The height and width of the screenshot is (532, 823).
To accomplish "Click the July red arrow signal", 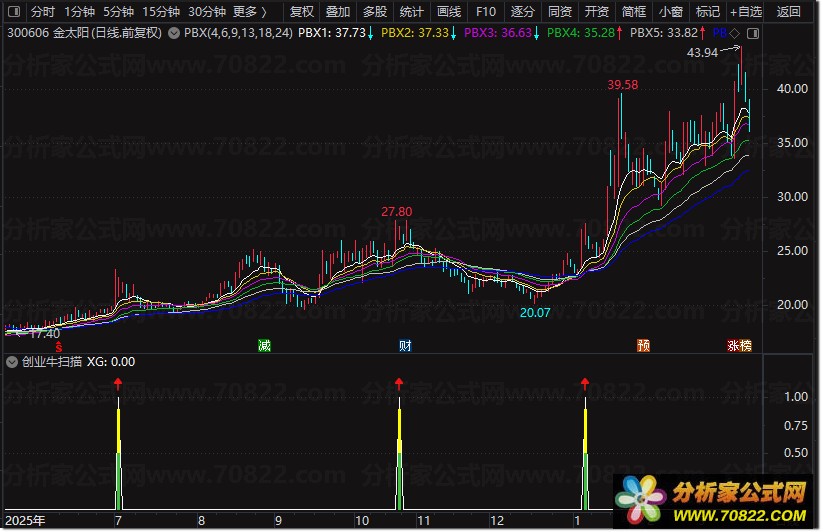I will 118,384.
